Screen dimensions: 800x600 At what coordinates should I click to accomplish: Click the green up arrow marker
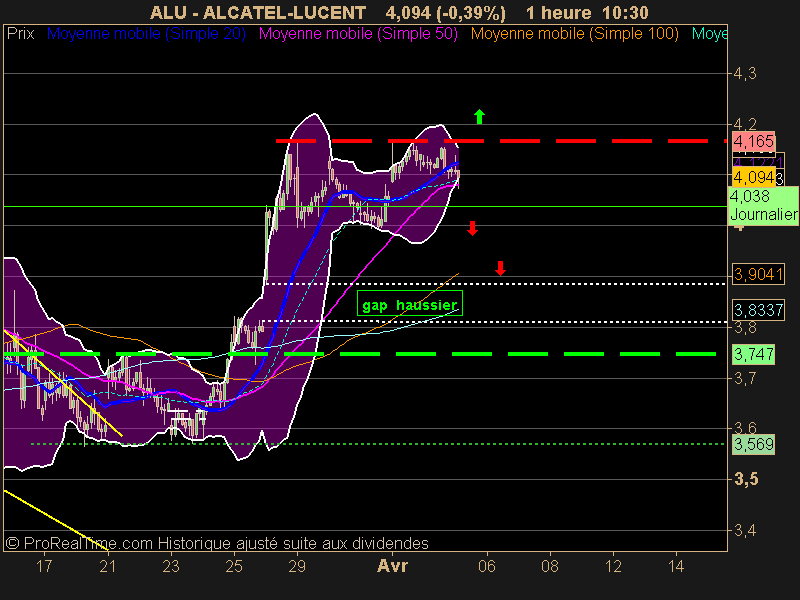[479, 116]
